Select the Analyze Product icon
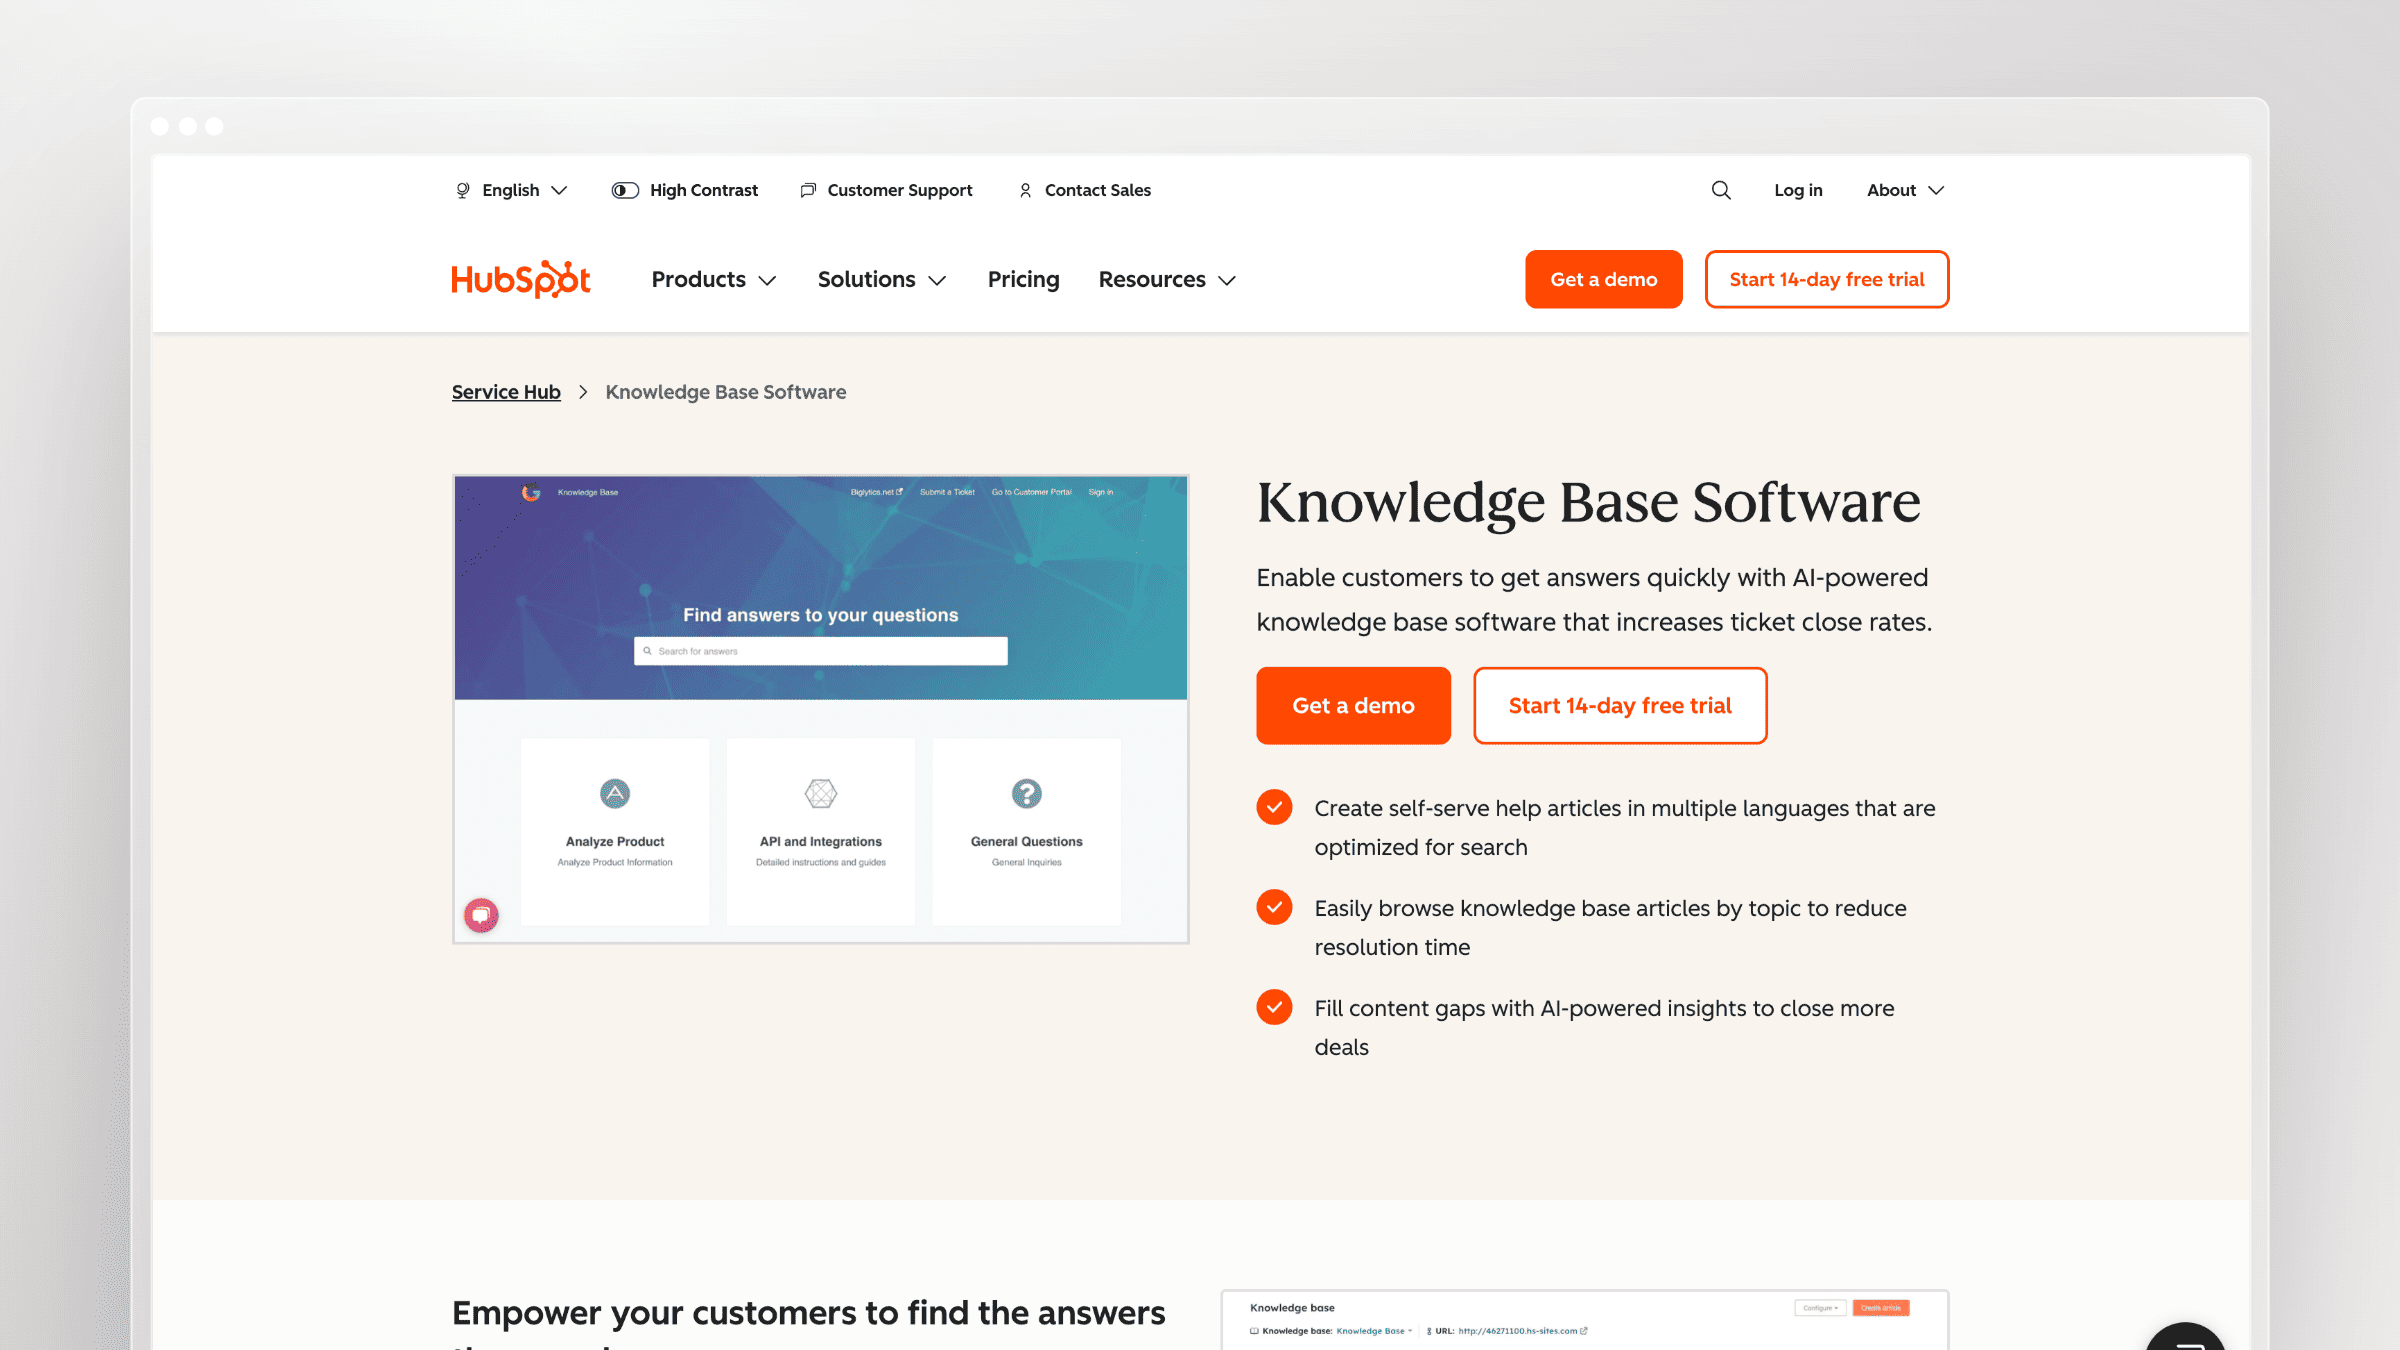 click(615, 794)
